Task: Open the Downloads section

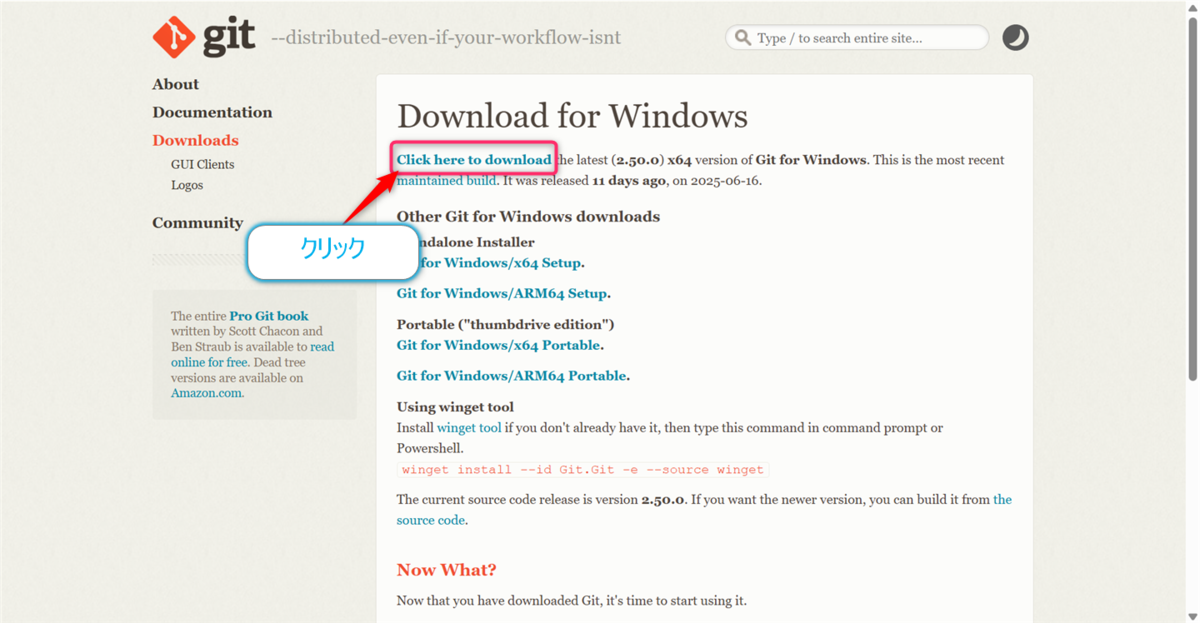Action: click(195, 140)
